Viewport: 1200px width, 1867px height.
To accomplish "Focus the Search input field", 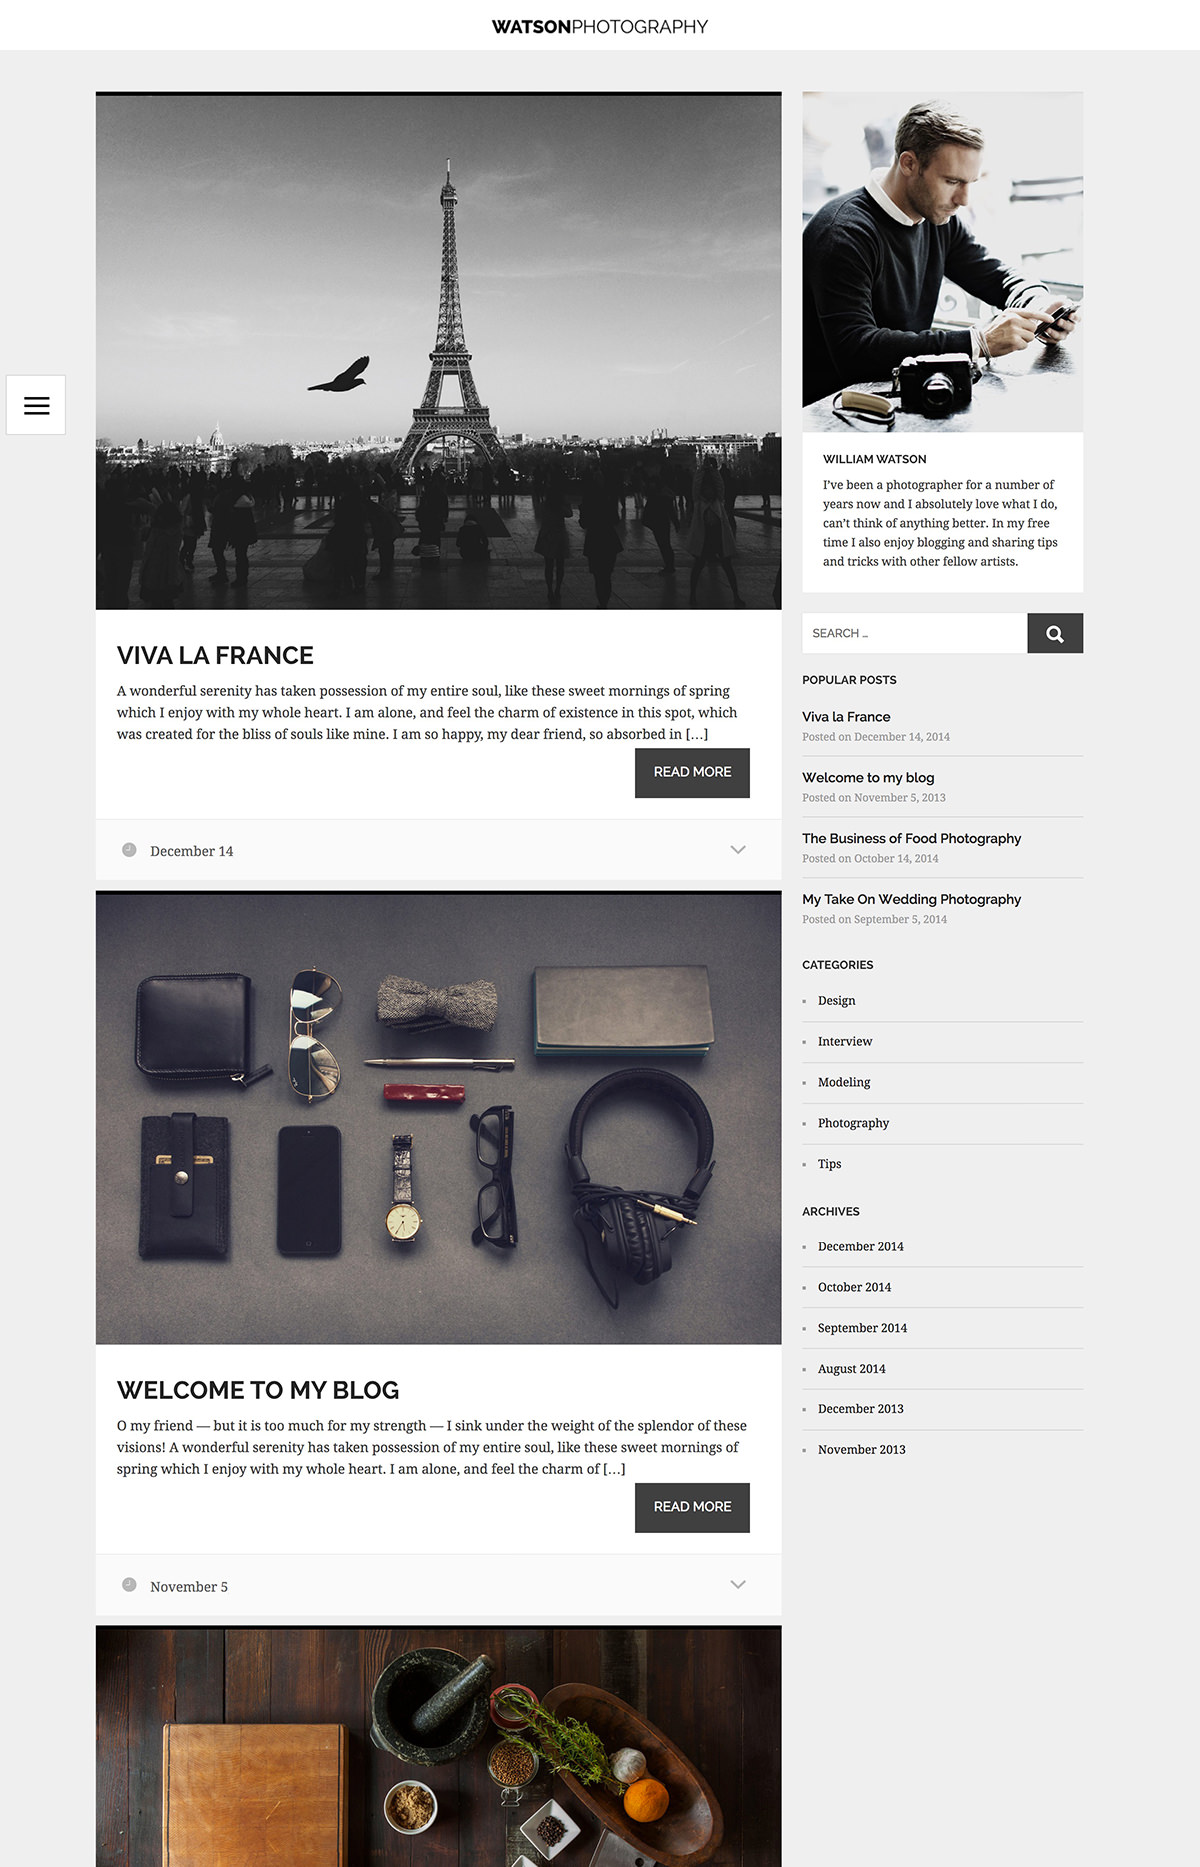I will pos(914,633).
